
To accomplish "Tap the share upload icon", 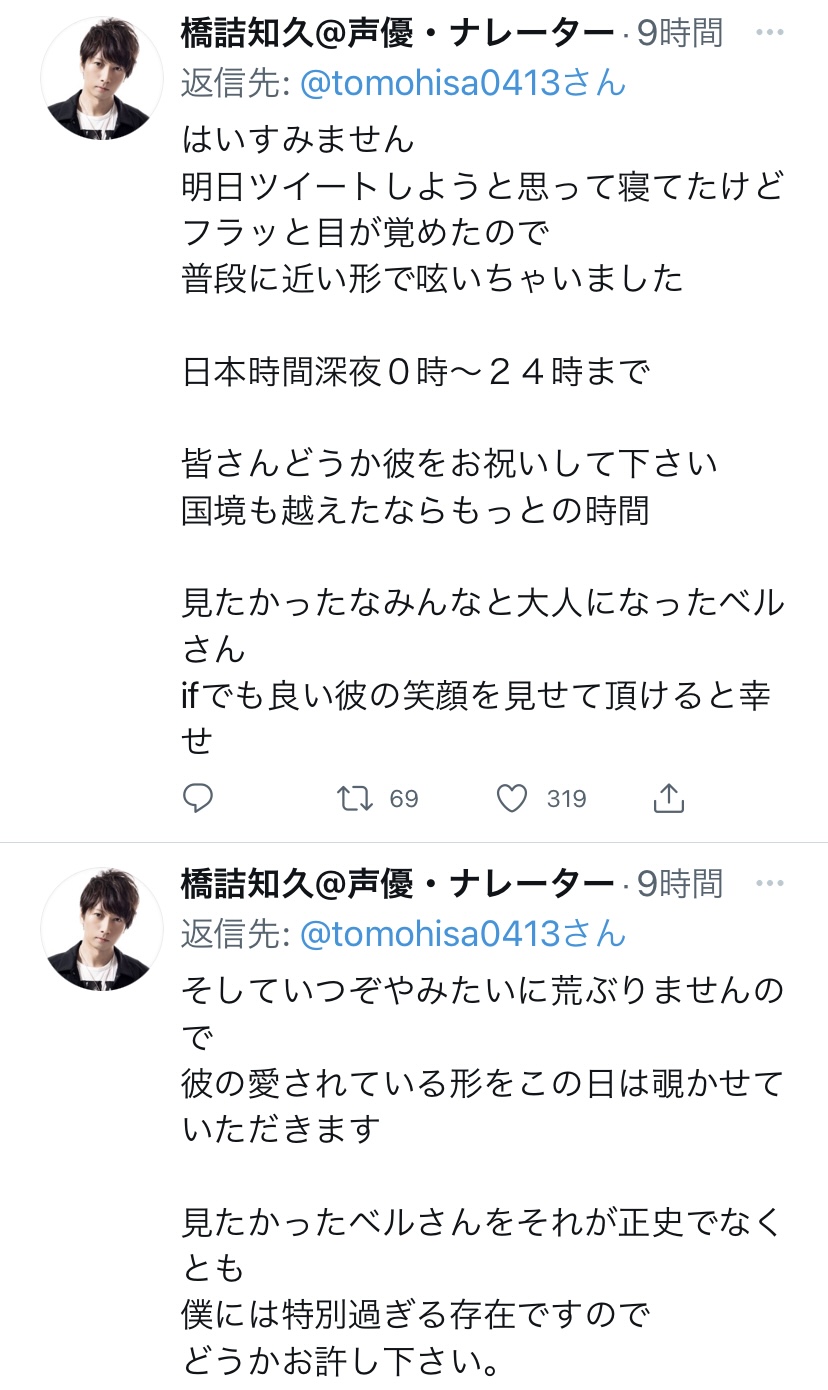I will [668, 798].
